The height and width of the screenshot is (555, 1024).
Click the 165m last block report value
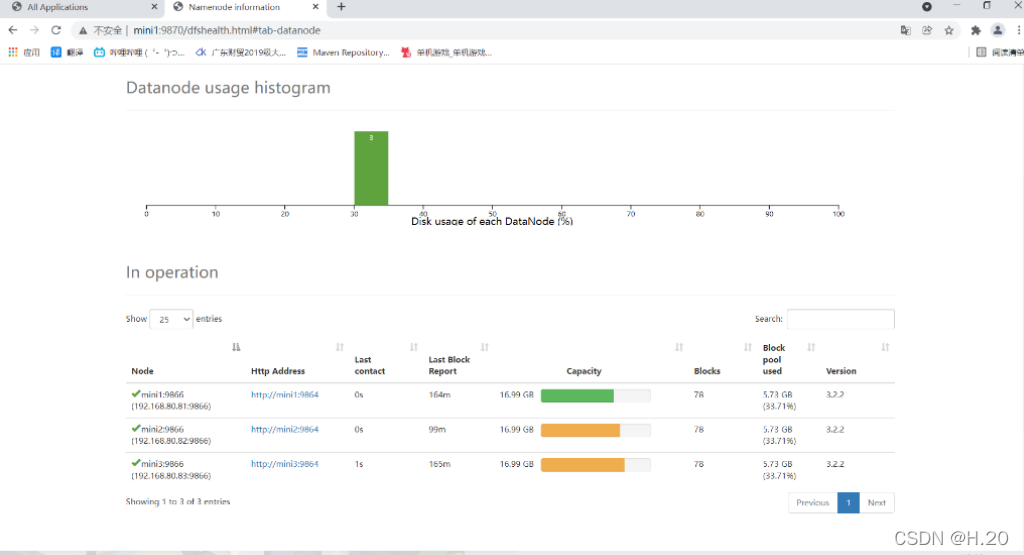tap(440, 464)
